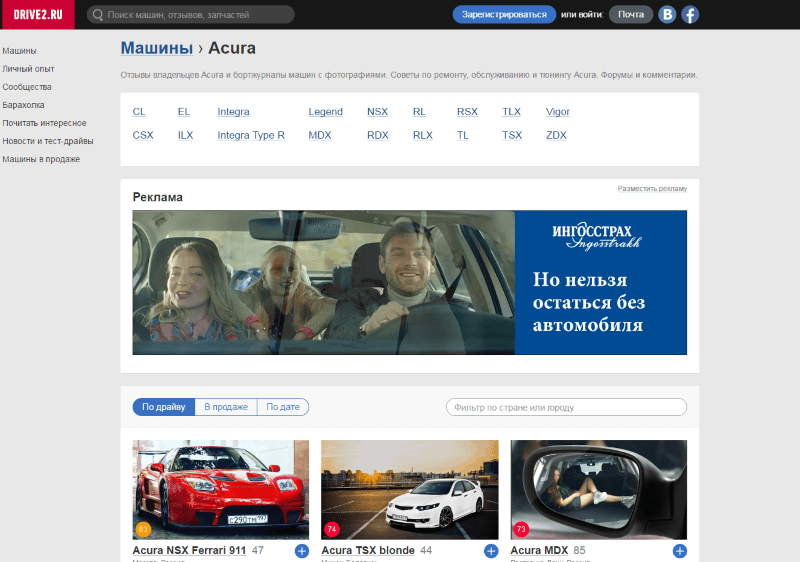Open Сообщества in the sidebar

coord(27,87)
